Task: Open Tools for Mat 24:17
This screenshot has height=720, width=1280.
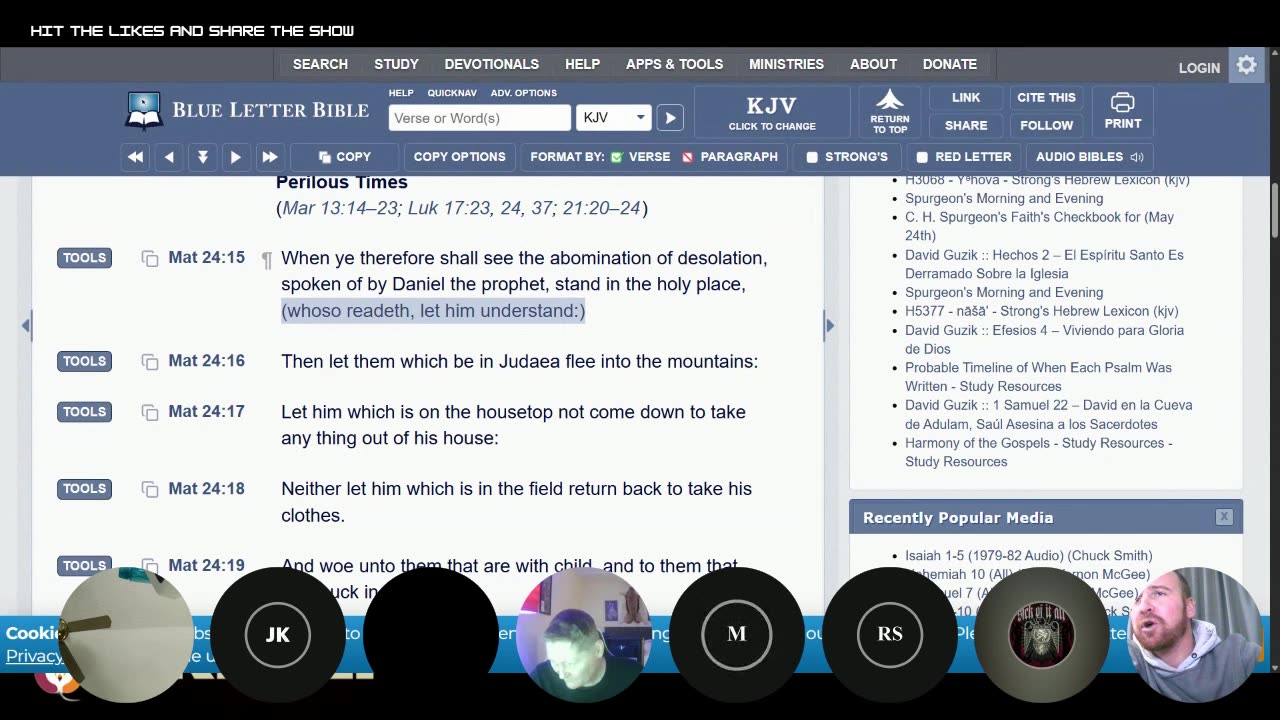Action: coord(84,411)
